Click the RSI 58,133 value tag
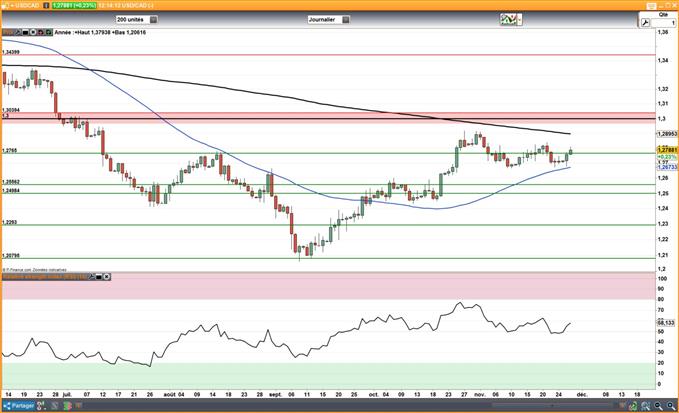The width and height of the screenshot is (679, 413). 666,323
